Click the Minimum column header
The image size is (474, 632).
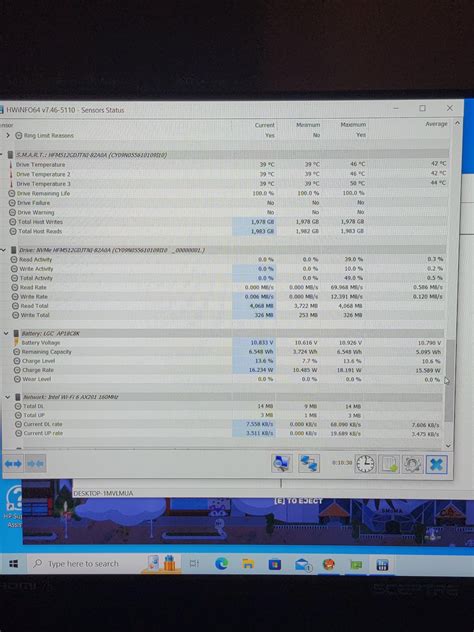click(308, 125)
